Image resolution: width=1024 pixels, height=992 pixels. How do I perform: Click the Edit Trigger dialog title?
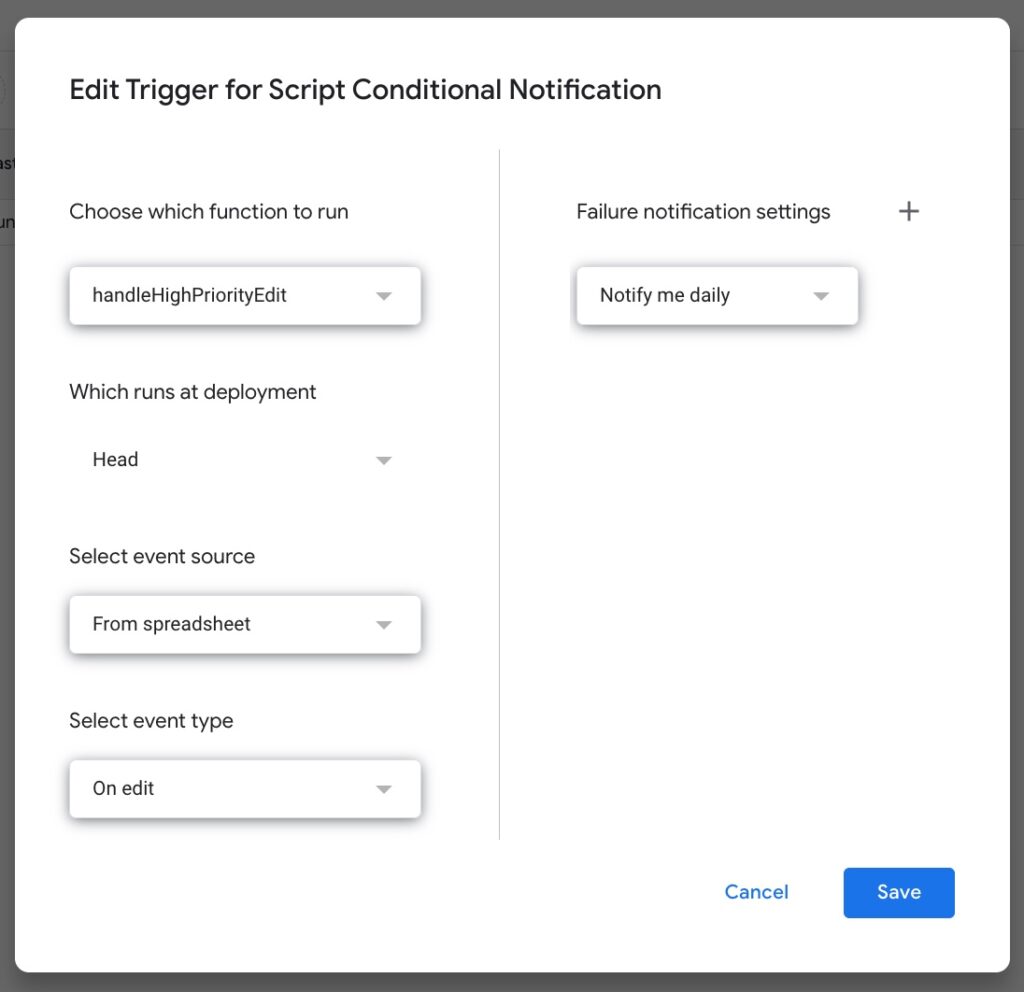365,90
